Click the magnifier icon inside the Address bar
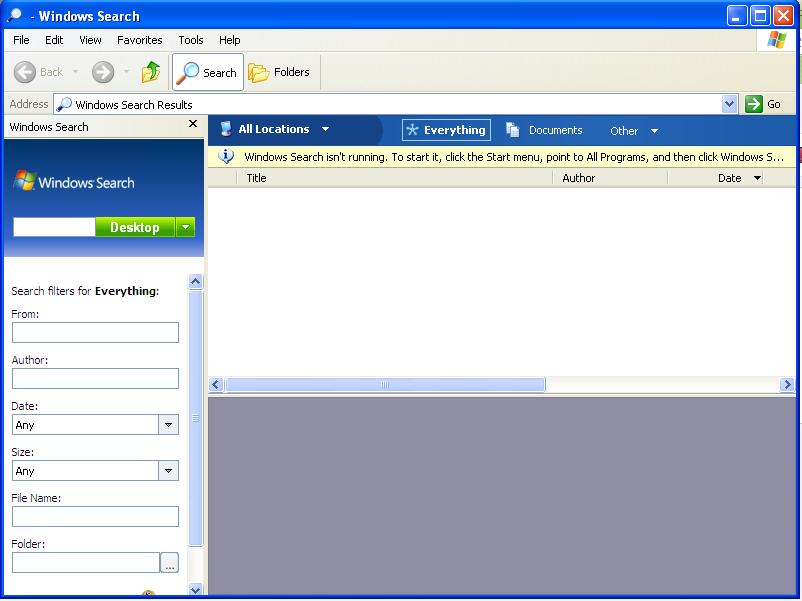Screen dimensions: 802x601 click(x=62, y=104)
